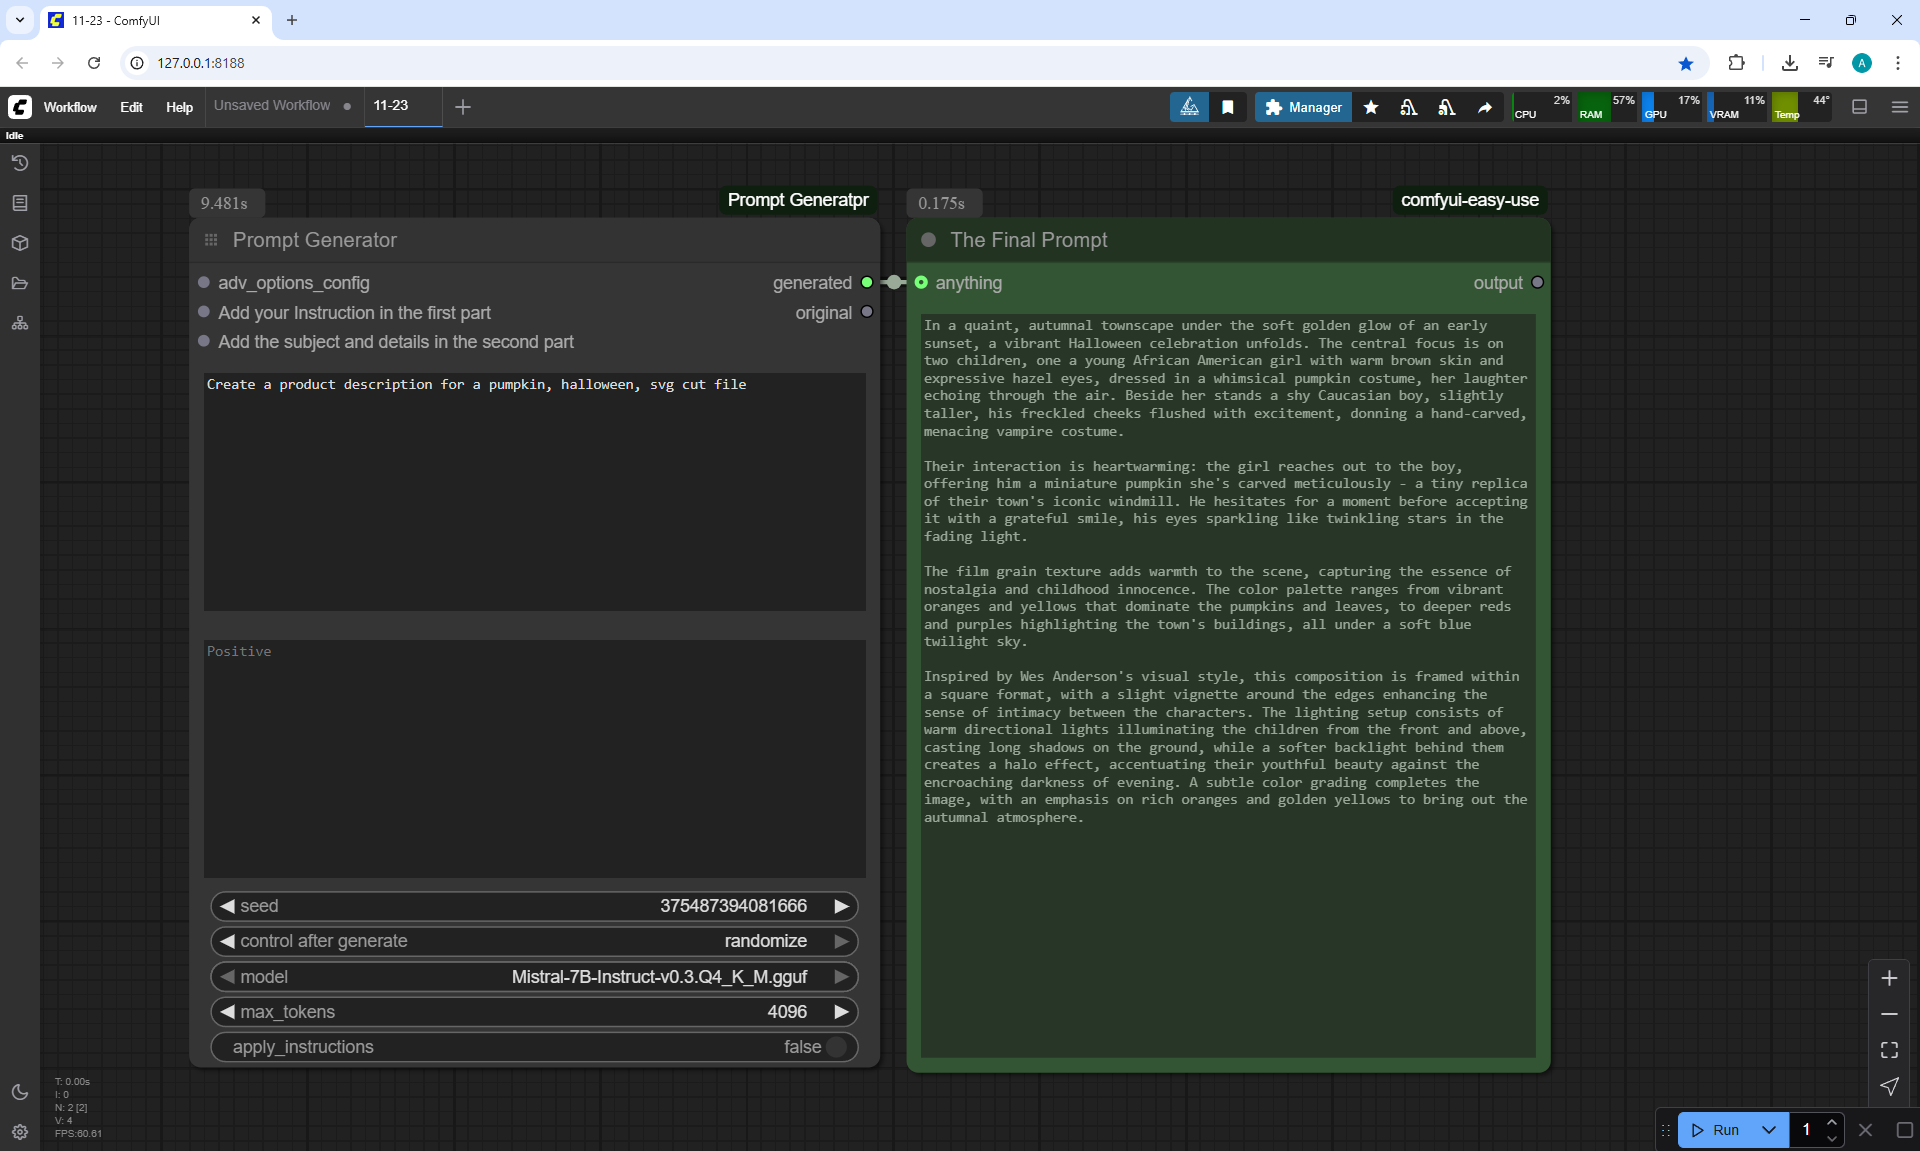The height and width of the screenshot is (1151, 1920).
Task: Click the bookmark icon in the toolbar
Action: [1228, 107]
